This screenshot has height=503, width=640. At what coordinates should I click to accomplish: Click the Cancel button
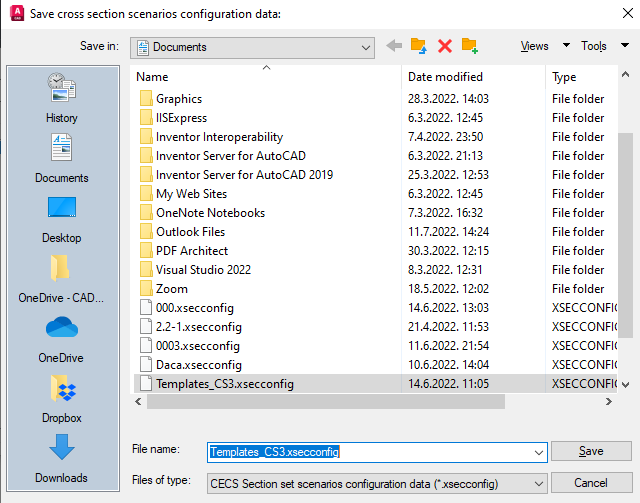click(591, 482)
